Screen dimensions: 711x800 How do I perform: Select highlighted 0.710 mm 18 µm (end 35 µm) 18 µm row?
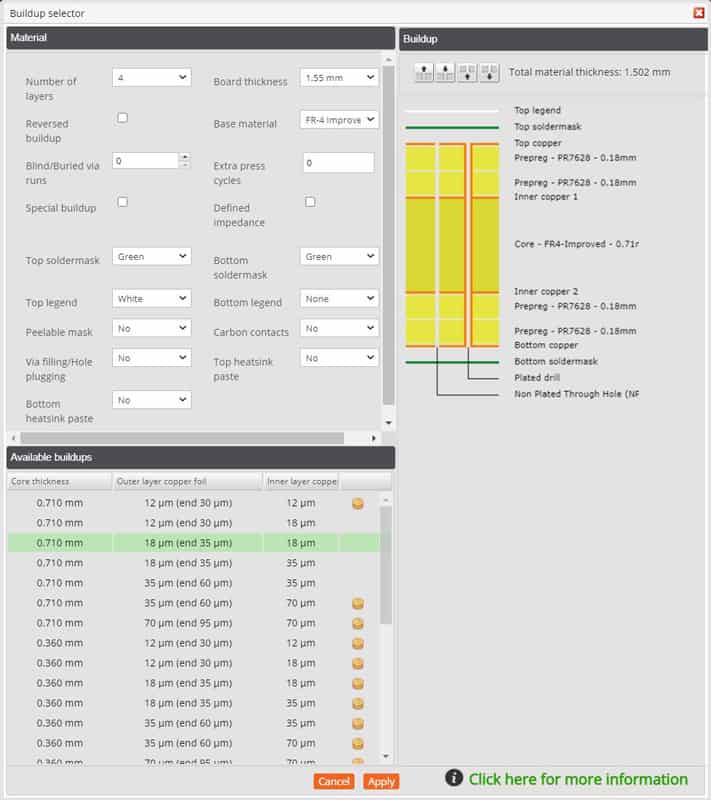click(x=194, y=543)
